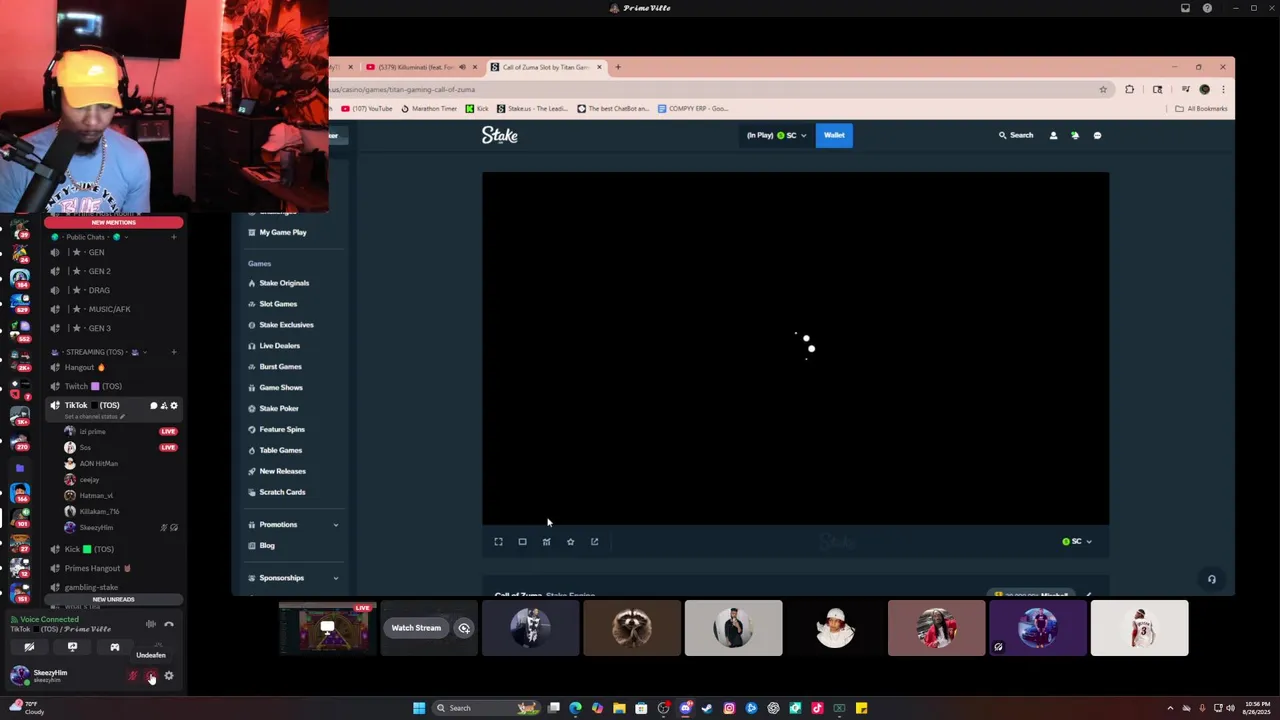
Task: Start an activity in Discord voice panel
Action: pyautogui.click(x=115, y=647)
